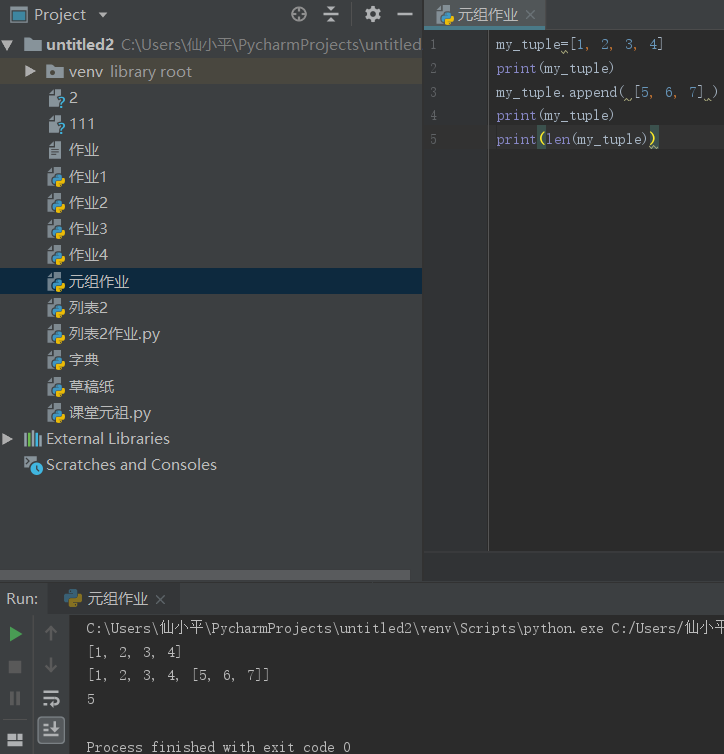This screenshot has width=724, height=754.
Task: Select the 元组作业 run tab
Action: [117, 599]
